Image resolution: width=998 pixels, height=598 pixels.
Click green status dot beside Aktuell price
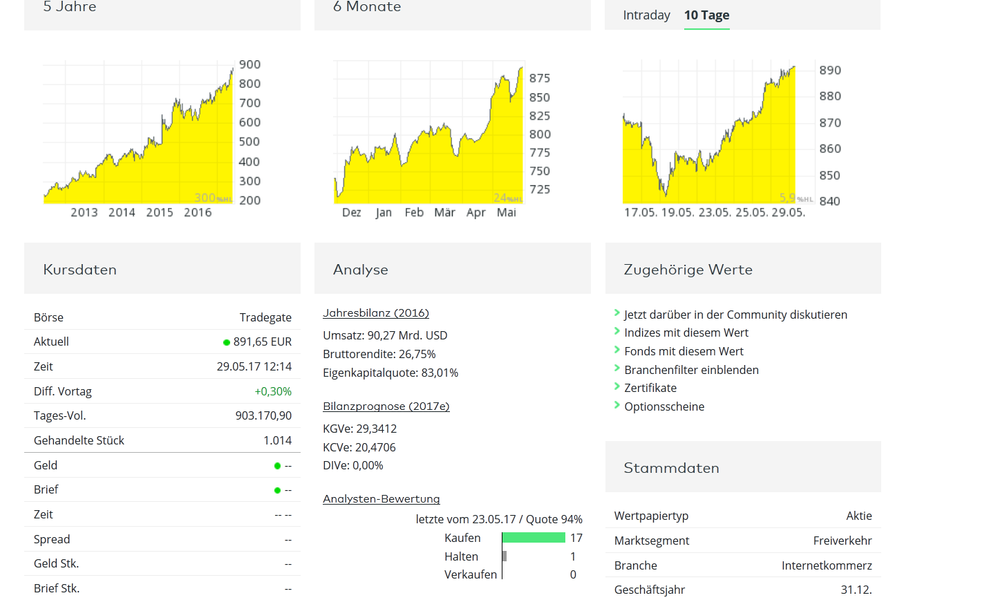click(227, 342)
